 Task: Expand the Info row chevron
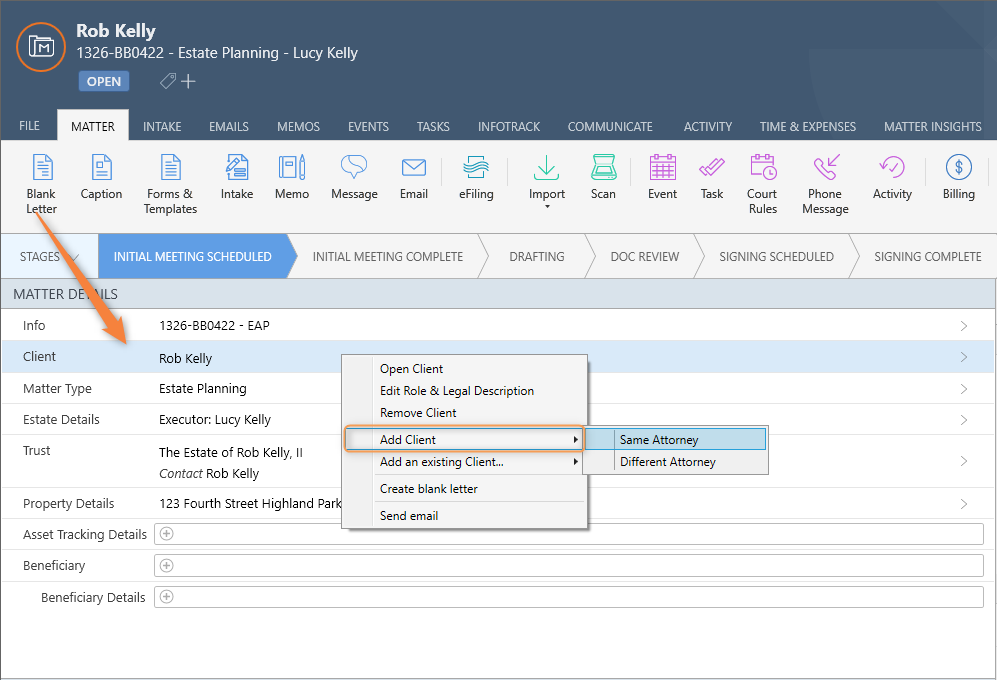pyautogui.click(x=964, y=326)
